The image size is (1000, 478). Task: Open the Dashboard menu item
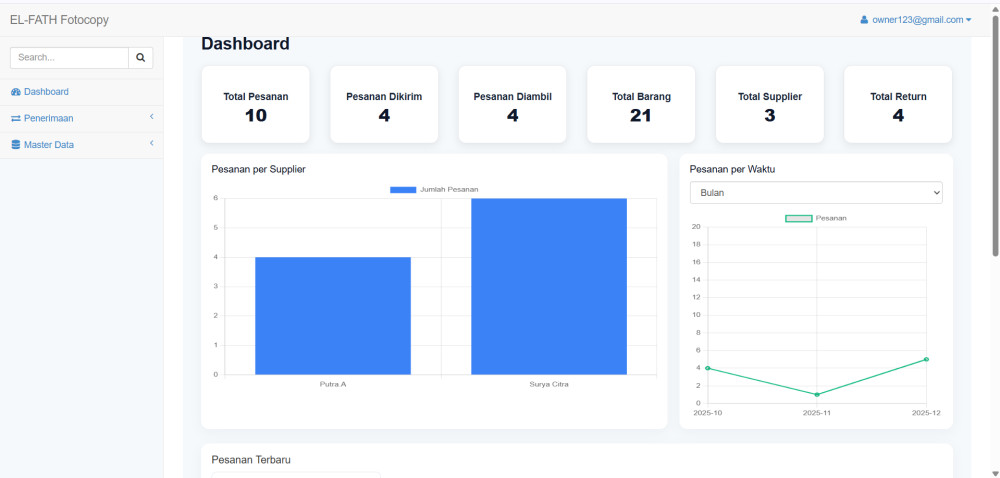point(46,92)
